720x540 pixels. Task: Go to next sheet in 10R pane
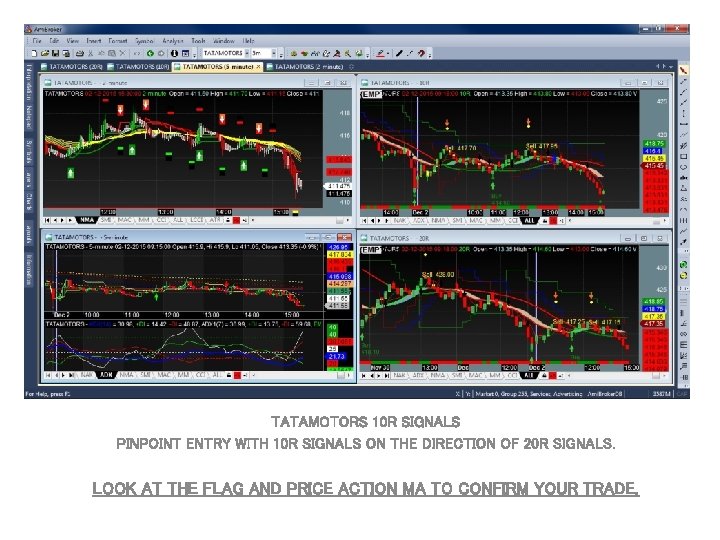tap(379, 221)
